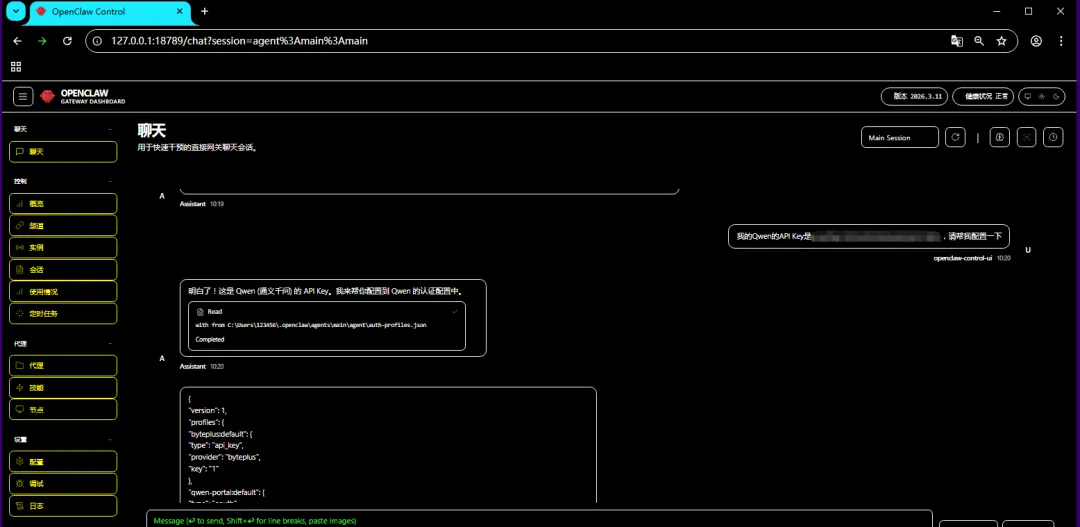
Task: Open the 代理 agents page via the folder icon
Action: (63, 366)
